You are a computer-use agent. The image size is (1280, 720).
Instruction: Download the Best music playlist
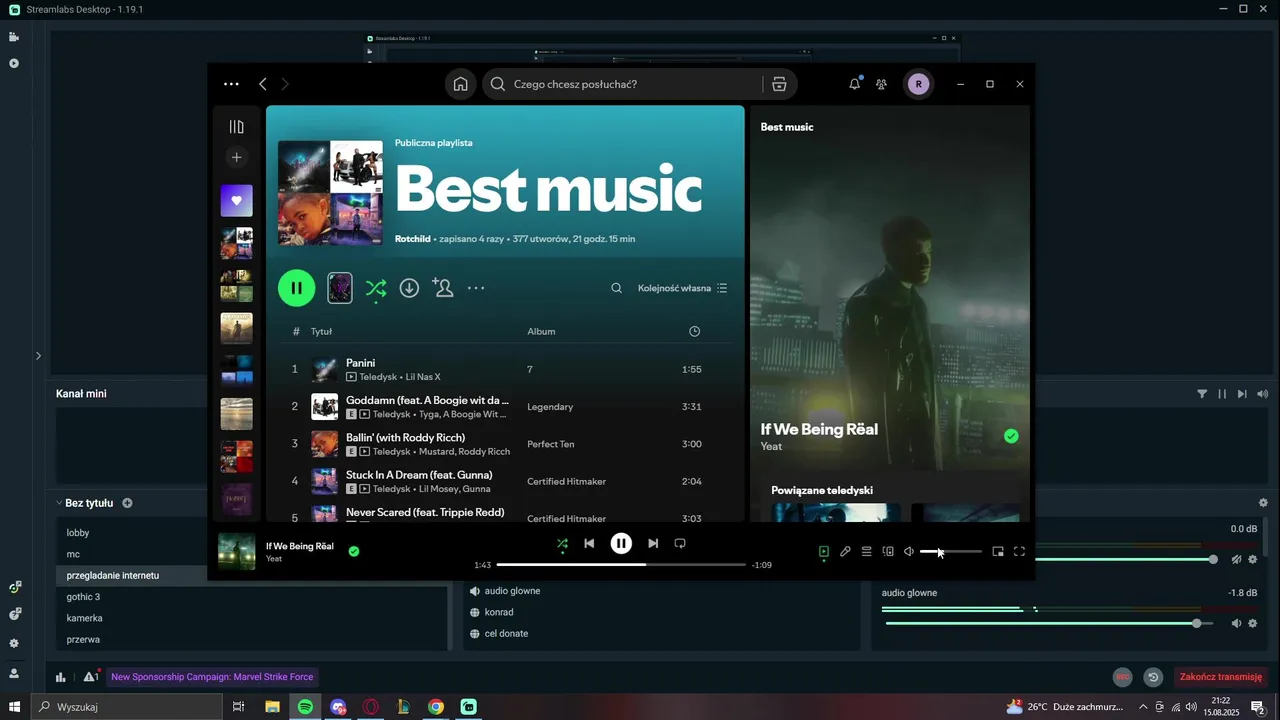coord(409,288)
